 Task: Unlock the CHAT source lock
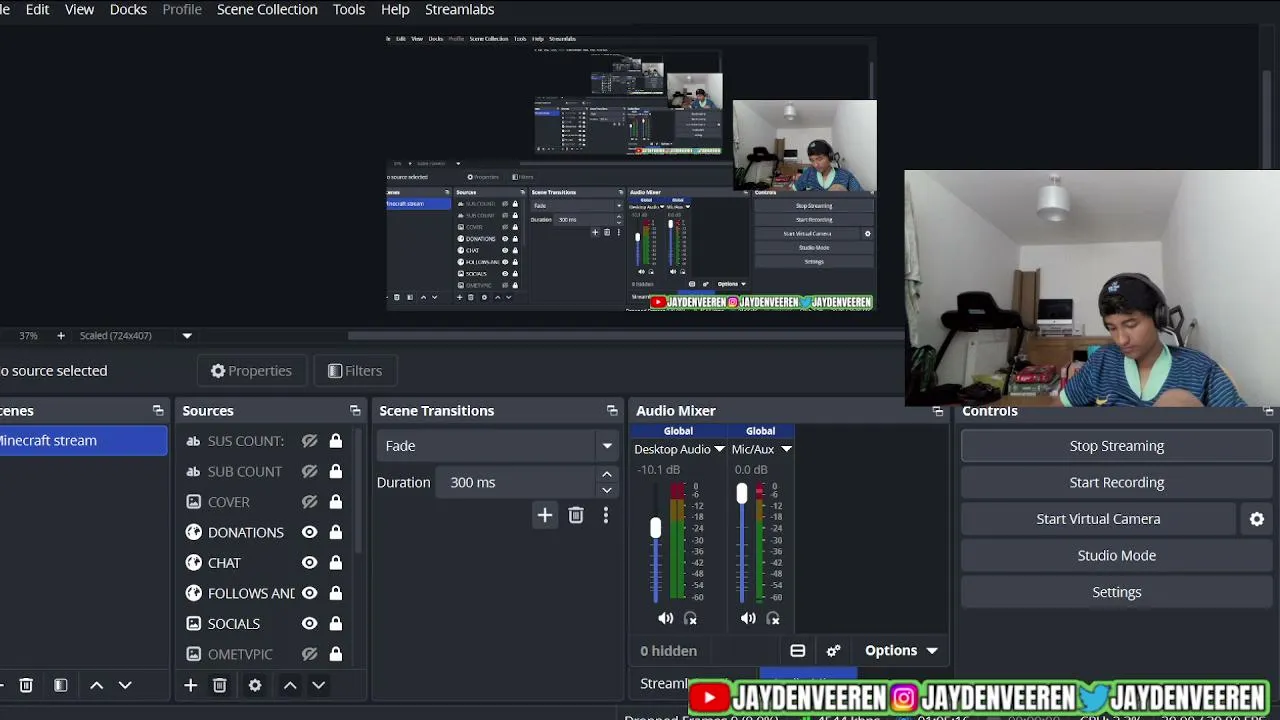point(336,563)
